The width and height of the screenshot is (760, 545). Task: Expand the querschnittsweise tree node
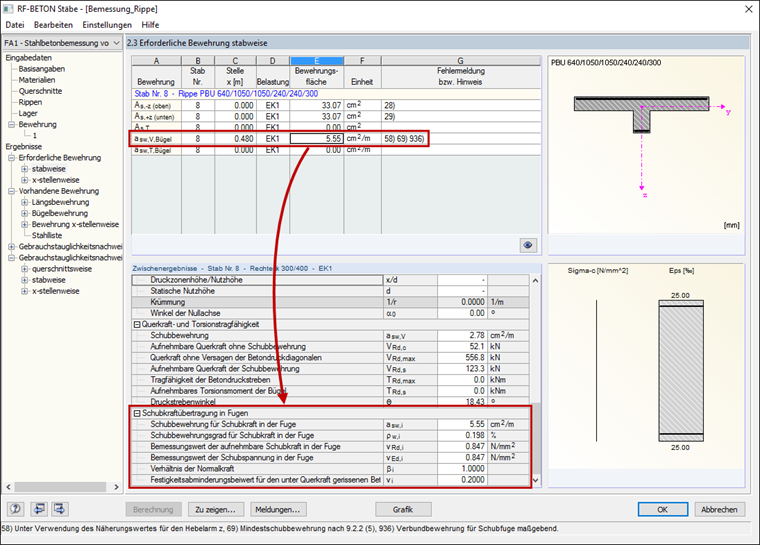click(x=24, y=269)
